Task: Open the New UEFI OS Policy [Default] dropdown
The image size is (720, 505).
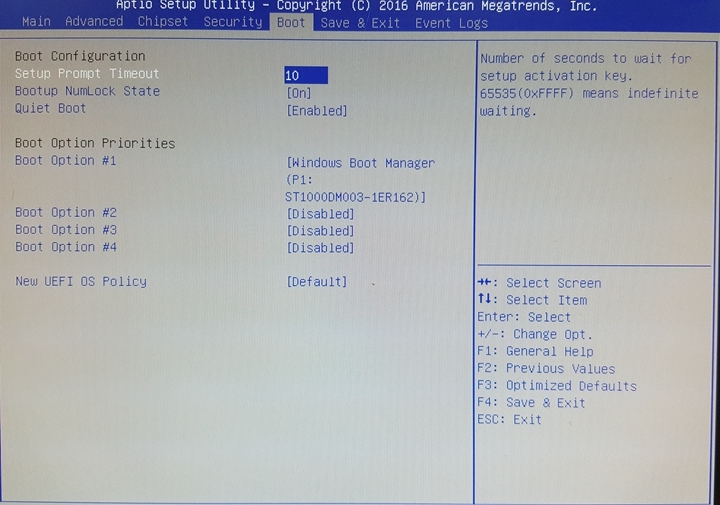Action: pyautogui.click(x=317, y=281)
